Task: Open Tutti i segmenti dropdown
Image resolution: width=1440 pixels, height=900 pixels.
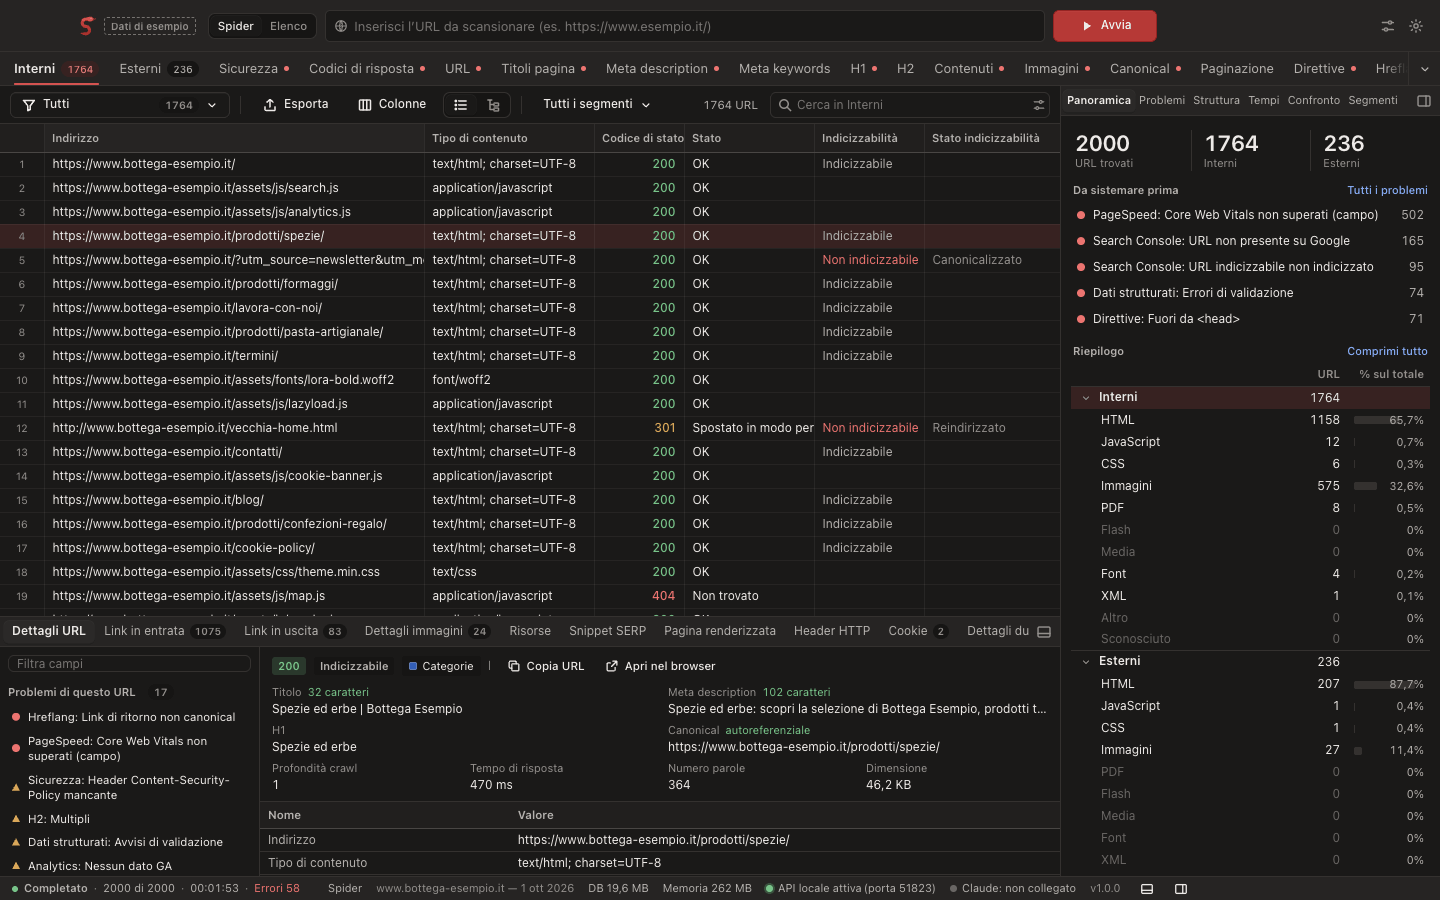Action: click(597, 105)
